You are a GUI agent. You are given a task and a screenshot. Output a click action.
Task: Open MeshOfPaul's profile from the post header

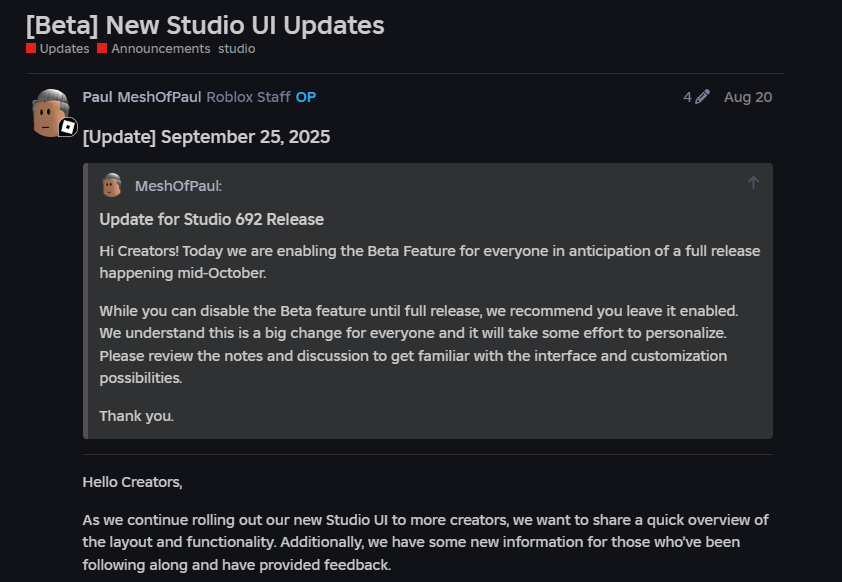(159, 97)
